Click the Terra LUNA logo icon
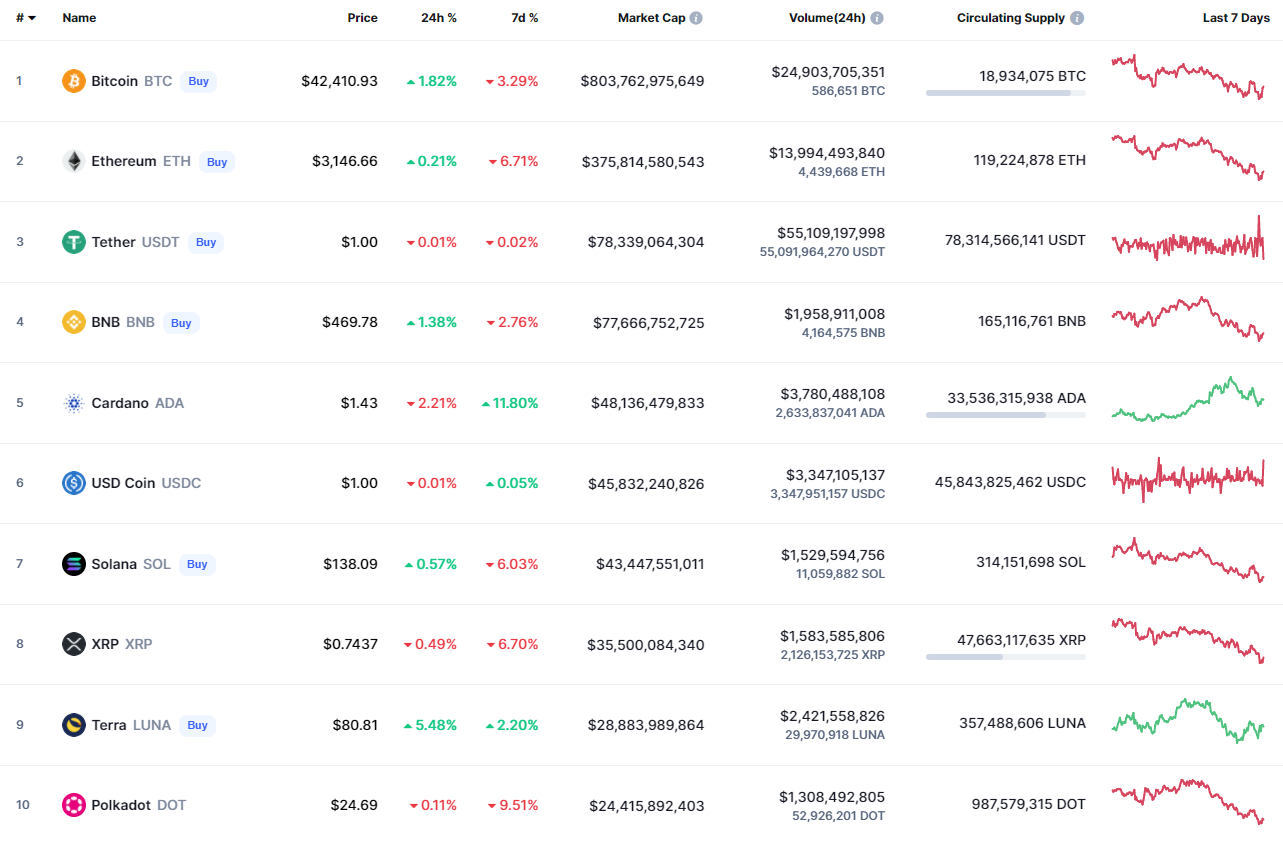This screenshot has width=1283, height=842. click(74, 725)
